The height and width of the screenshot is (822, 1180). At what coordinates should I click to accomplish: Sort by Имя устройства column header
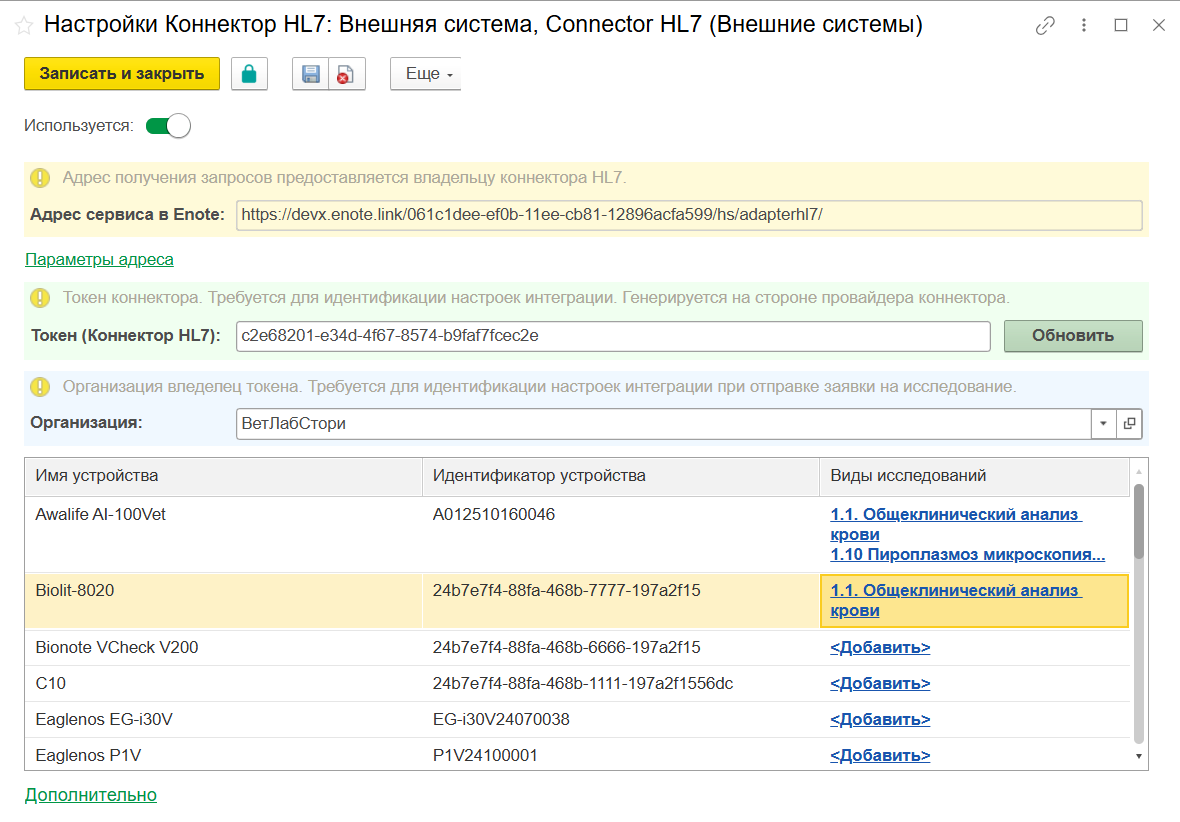click(x=223, y=476)
